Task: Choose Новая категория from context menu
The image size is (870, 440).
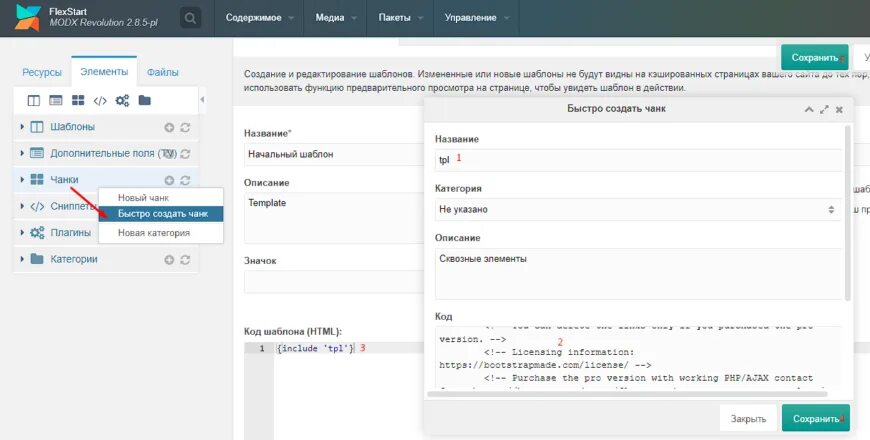Action: pyautogui.click(x=161, y=233)
